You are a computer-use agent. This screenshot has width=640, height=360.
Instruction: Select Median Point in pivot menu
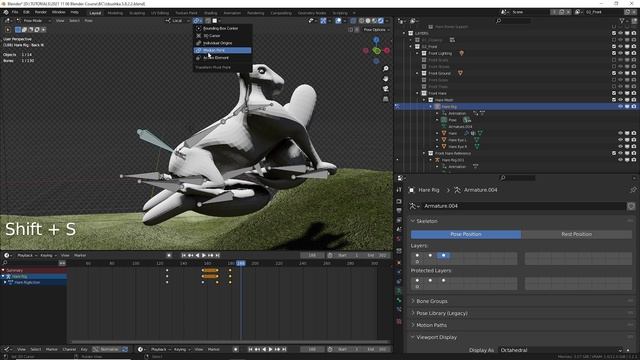click(222, 50)
